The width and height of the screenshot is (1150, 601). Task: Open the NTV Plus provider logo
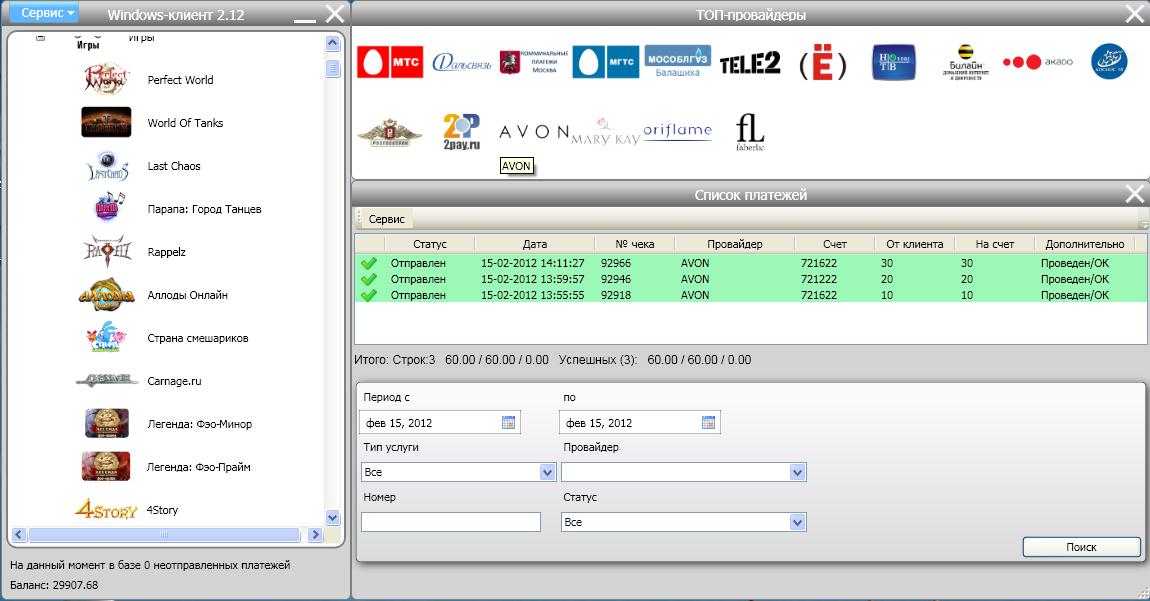[893, 62]
